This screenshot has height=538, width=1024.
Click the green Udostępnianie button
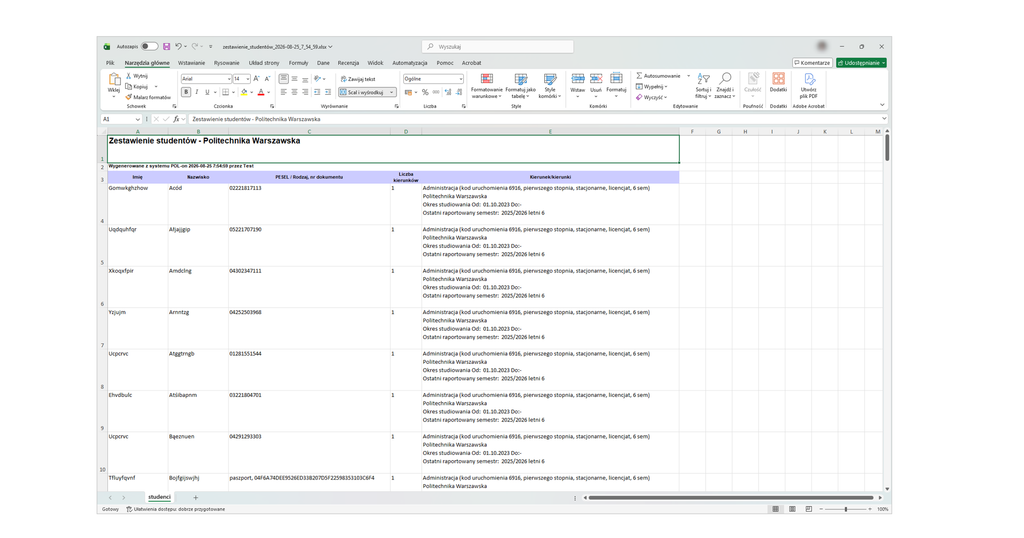[x=861, y=63]
